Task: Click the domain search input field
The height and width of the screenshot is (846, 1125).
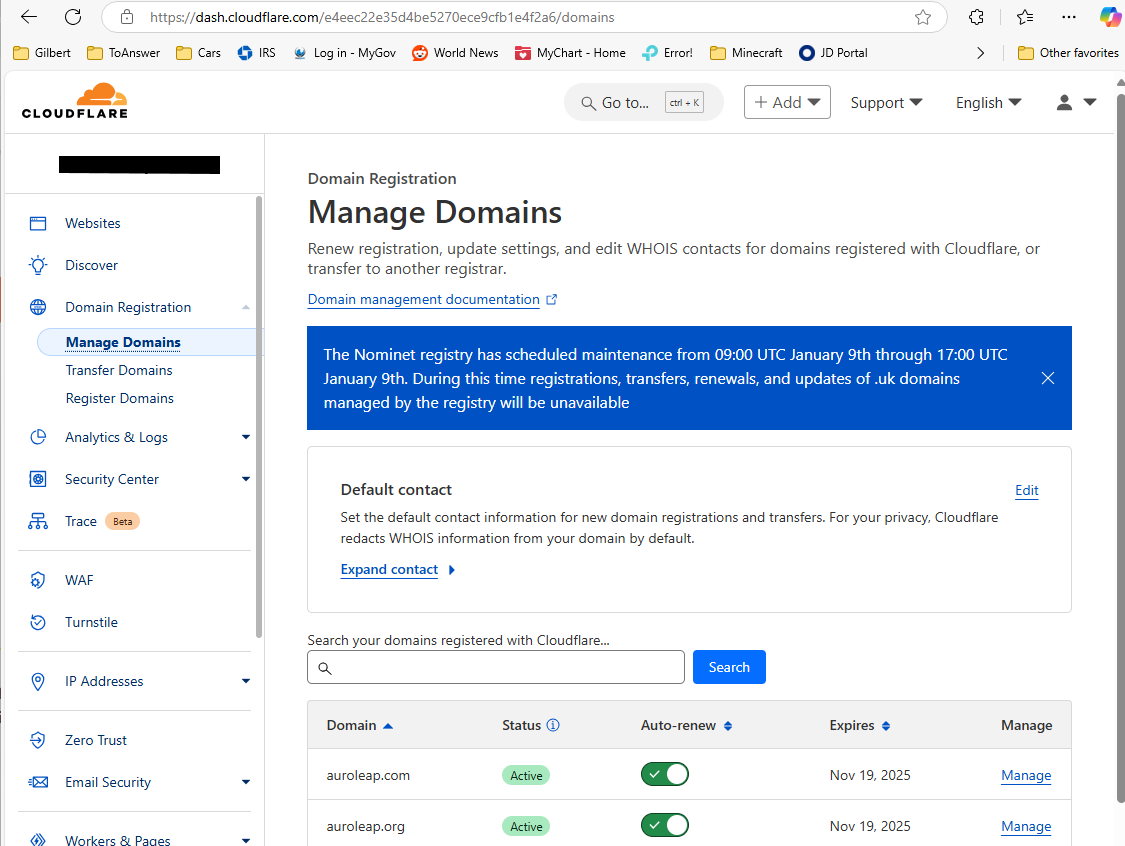Action: 495,667
